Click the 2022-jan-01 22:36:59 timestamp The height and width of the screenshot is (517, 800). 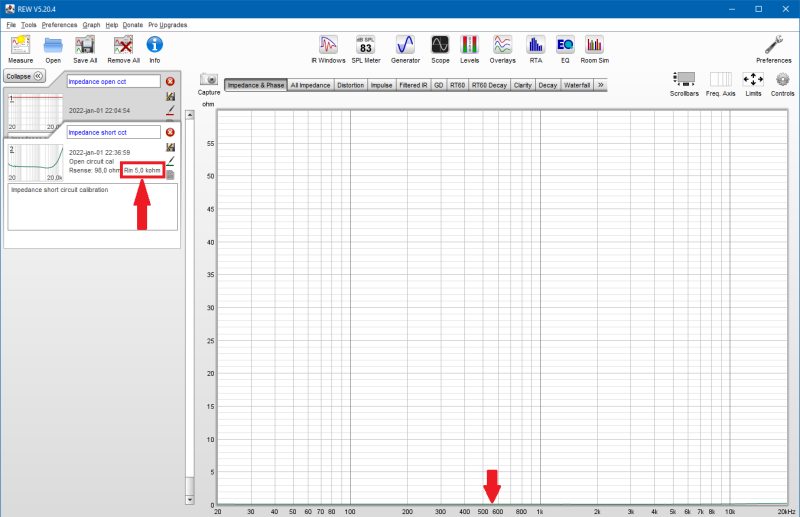[x=99, y=153]
